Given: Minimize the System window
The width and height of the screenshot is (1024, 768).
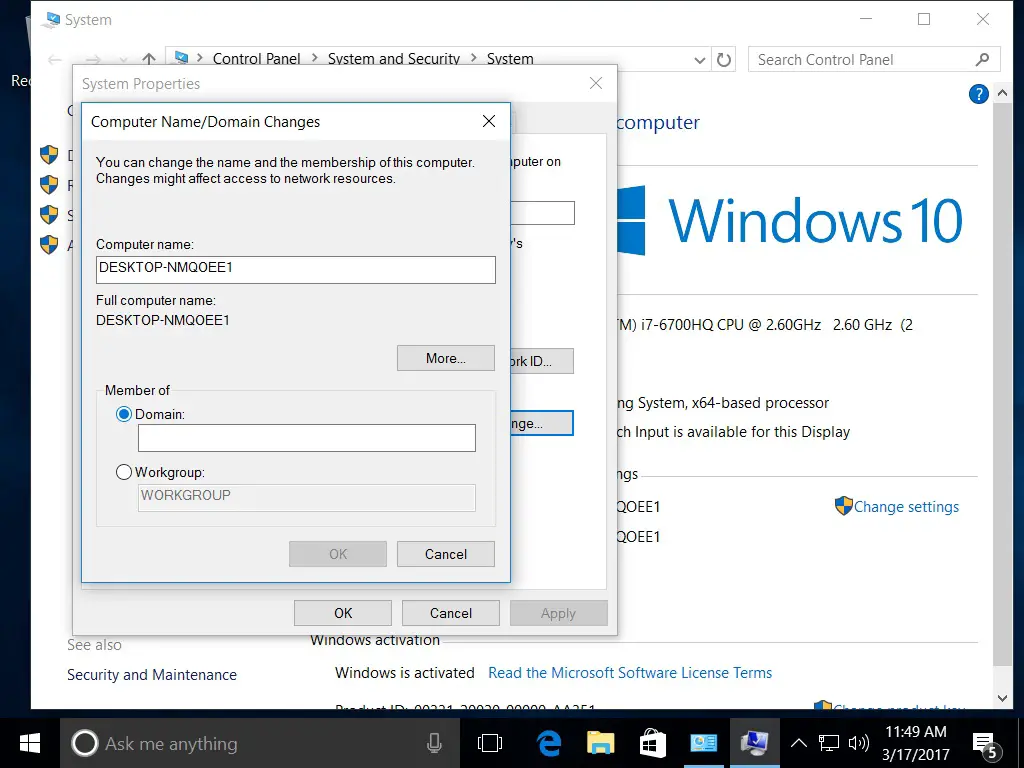Looking at the screenshot, I should [866, 19].
